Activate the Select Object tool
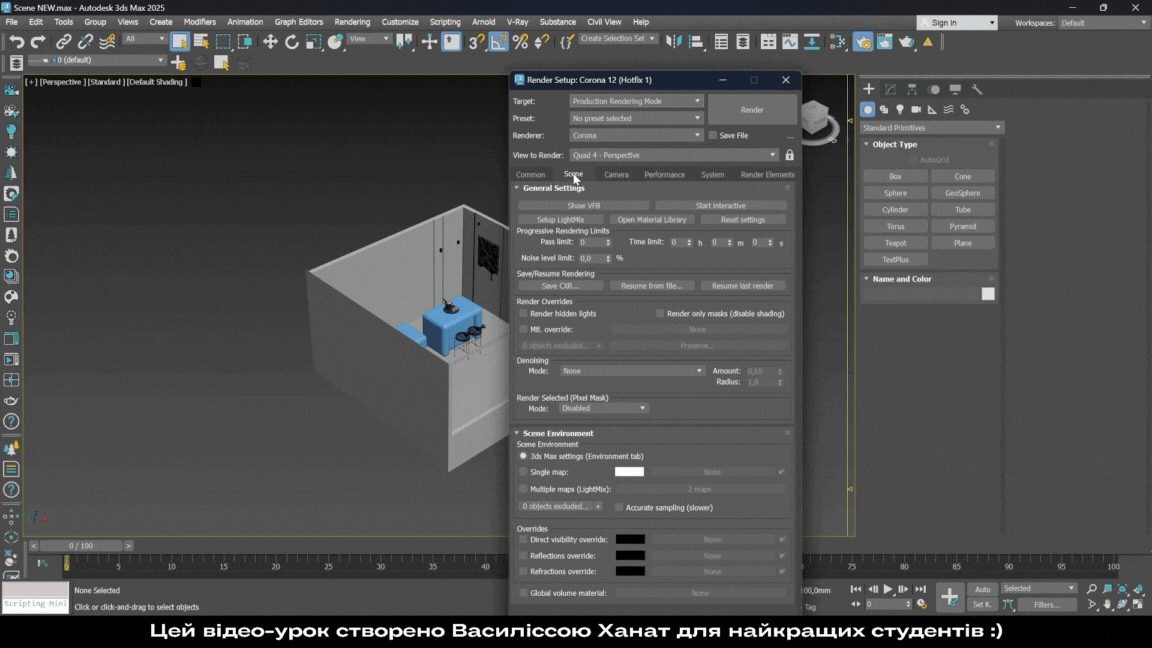Viewport: 1152px width, 648px height. click(179, 42)
